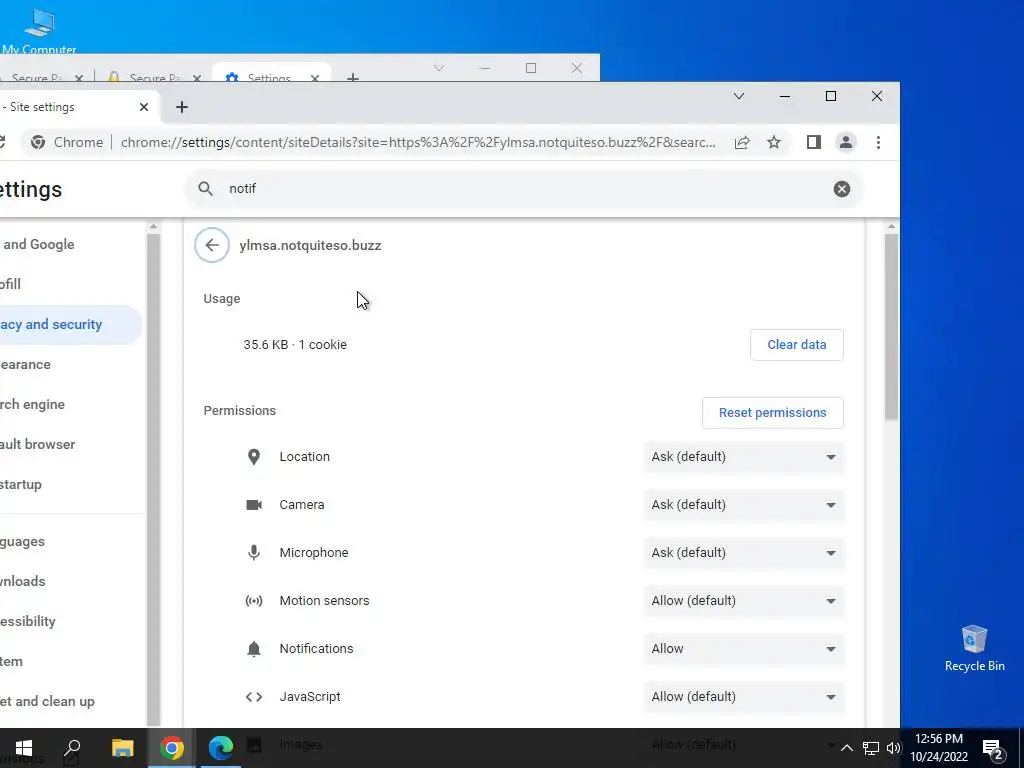1024x768 pixels.
Task: Open the JavaScript permission dropdown
Action: point(744,697)
